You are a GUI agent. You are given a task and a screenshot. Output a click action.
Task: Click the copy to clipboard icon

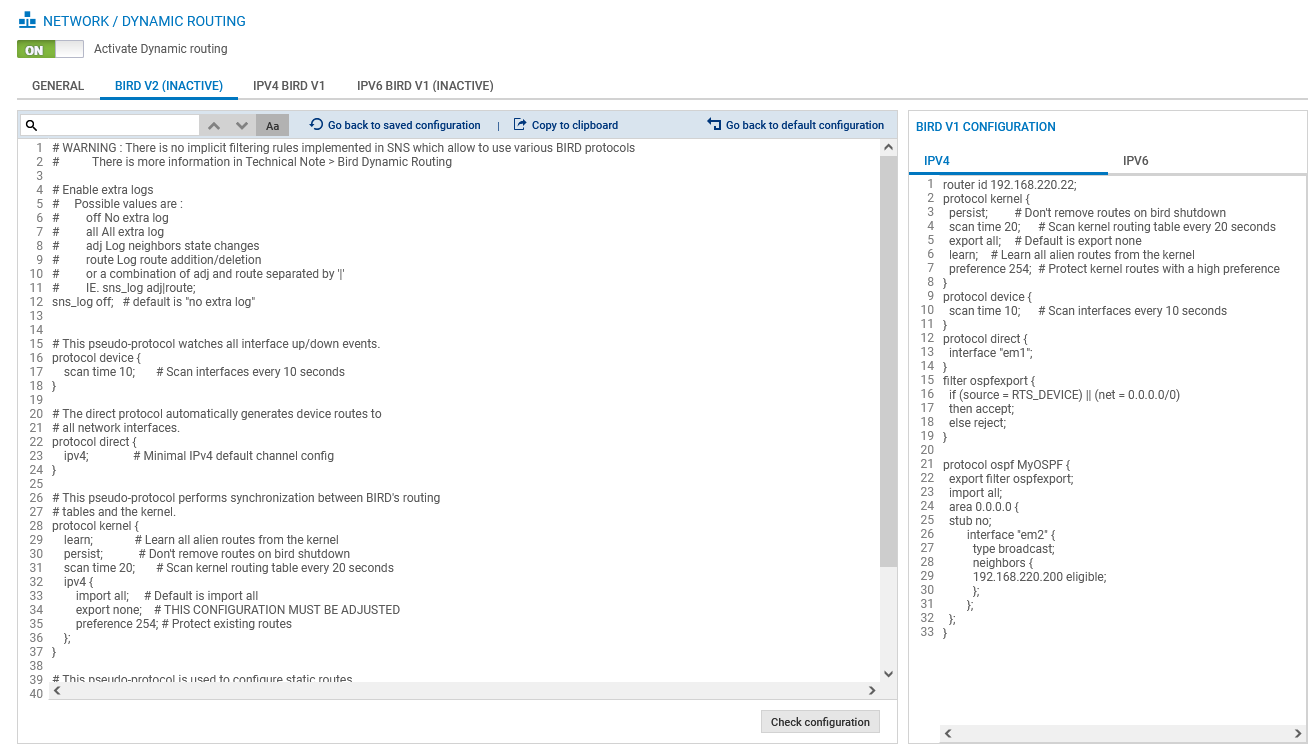(x=520, y=125)
